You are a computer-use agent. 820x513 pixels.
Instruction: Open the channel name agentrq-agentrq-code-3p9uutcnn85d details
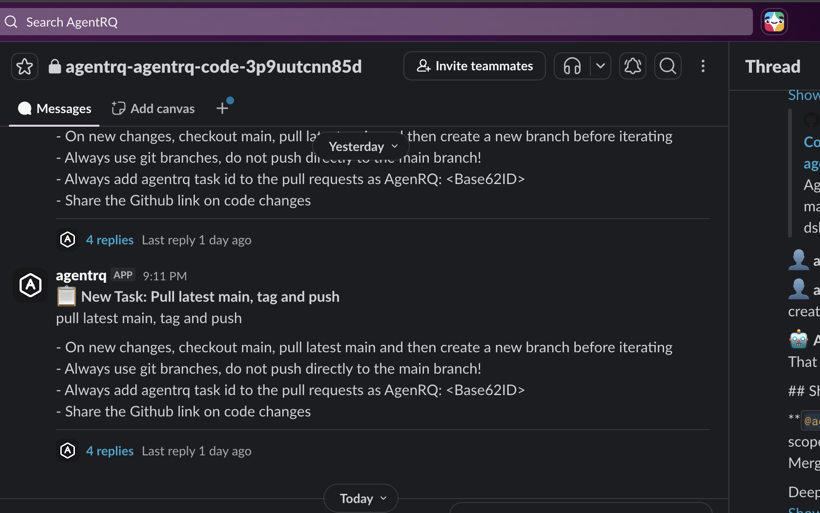pyautogui.click(x=213, y=66)
